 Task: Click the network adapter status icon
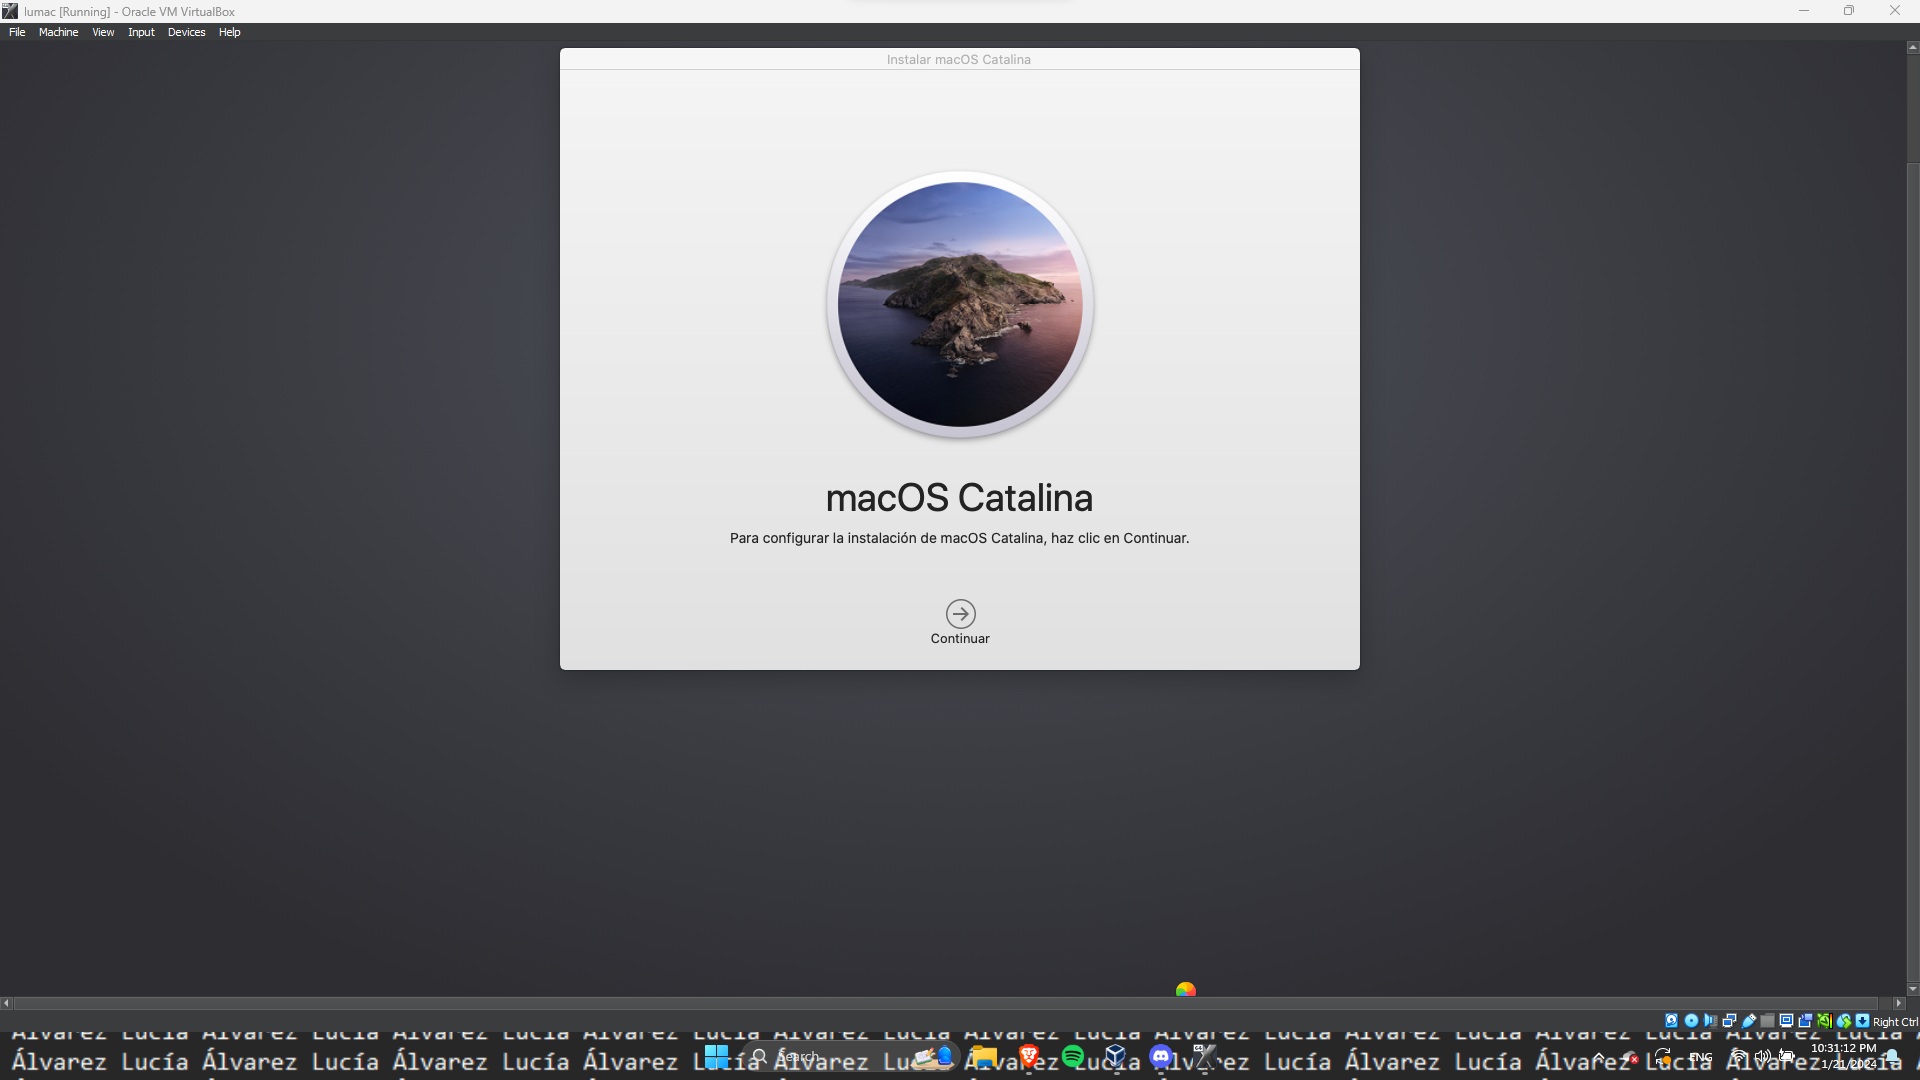coord(1729,1021)
